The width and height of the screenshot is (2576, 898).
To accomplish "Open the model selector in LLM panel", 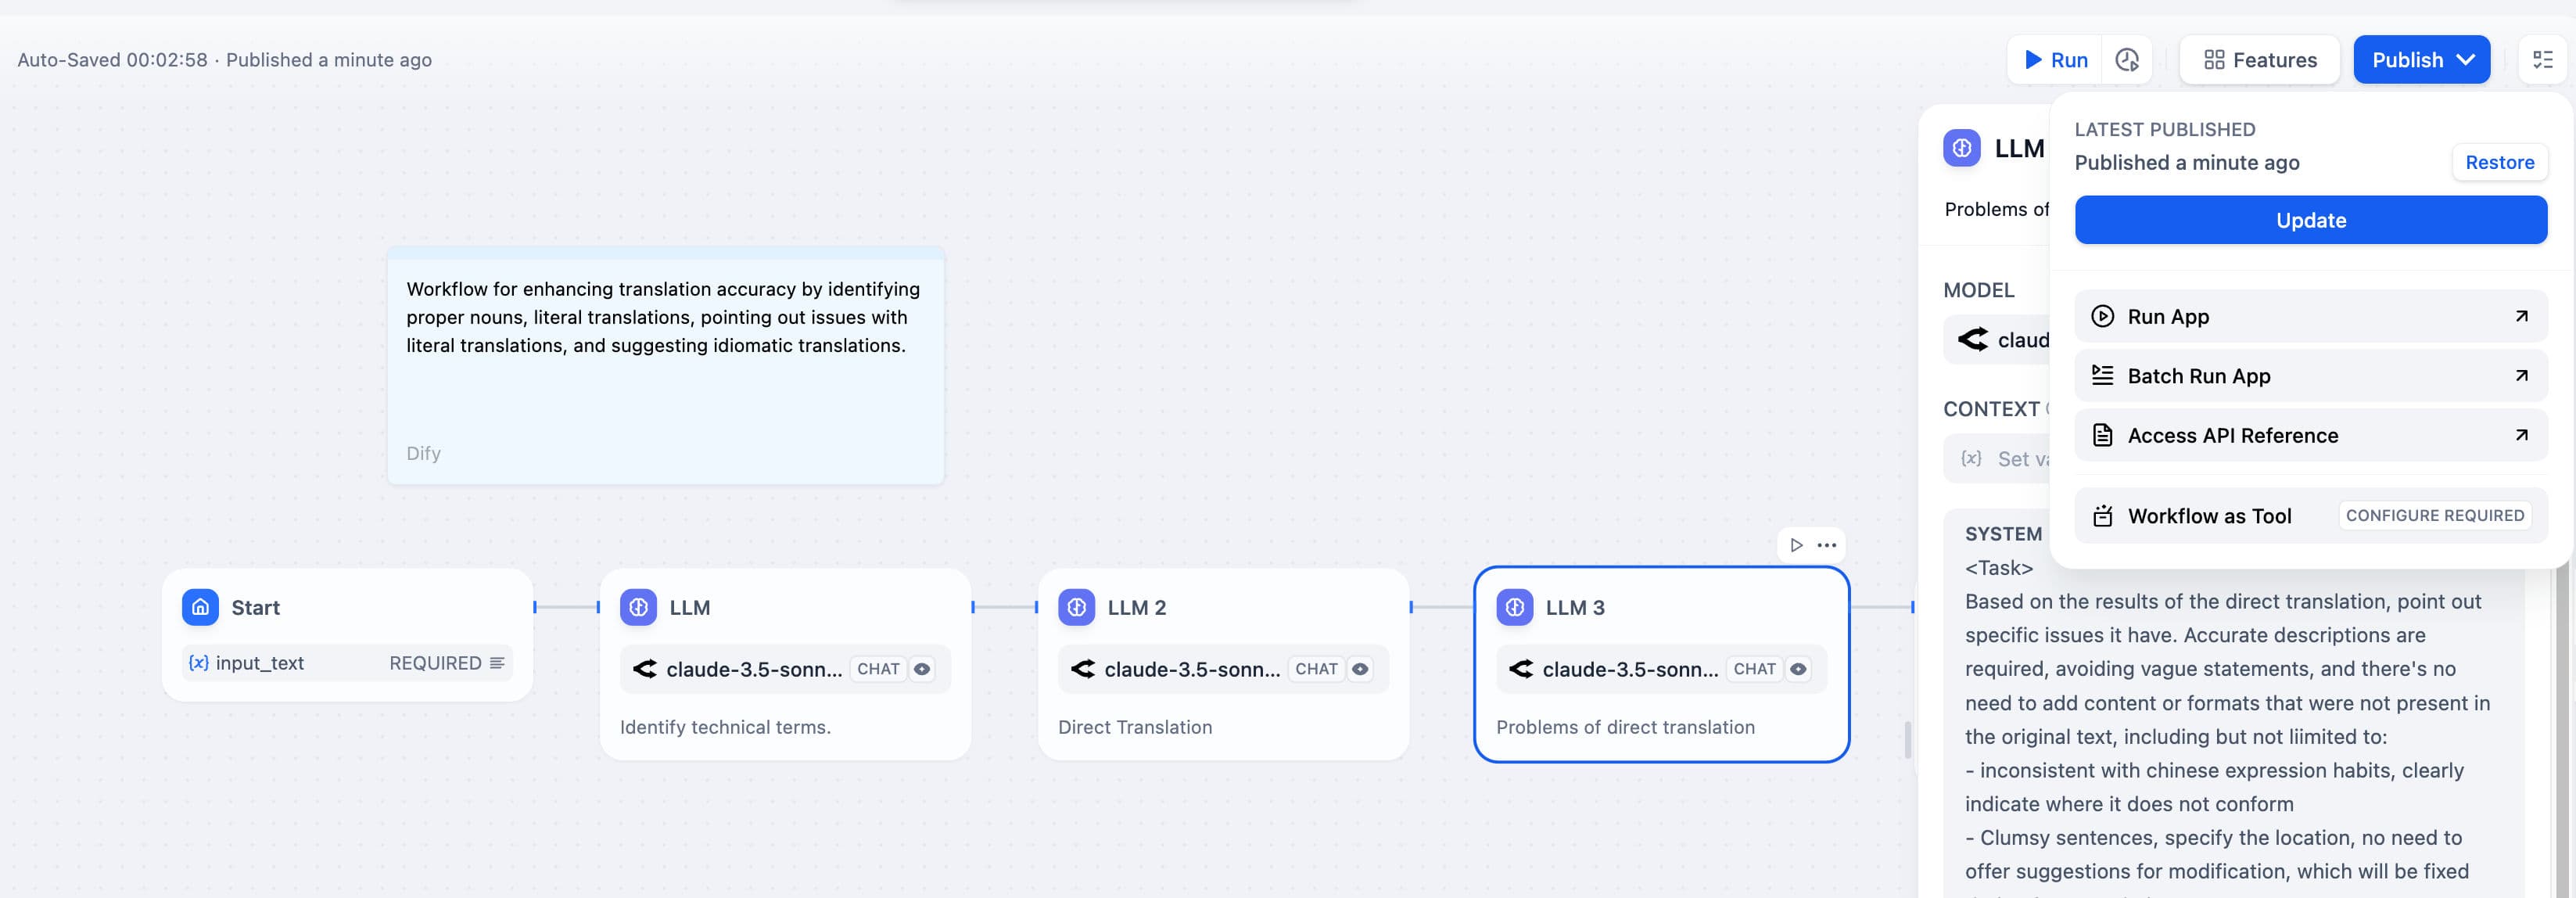I will click(x=1995, y=340).
